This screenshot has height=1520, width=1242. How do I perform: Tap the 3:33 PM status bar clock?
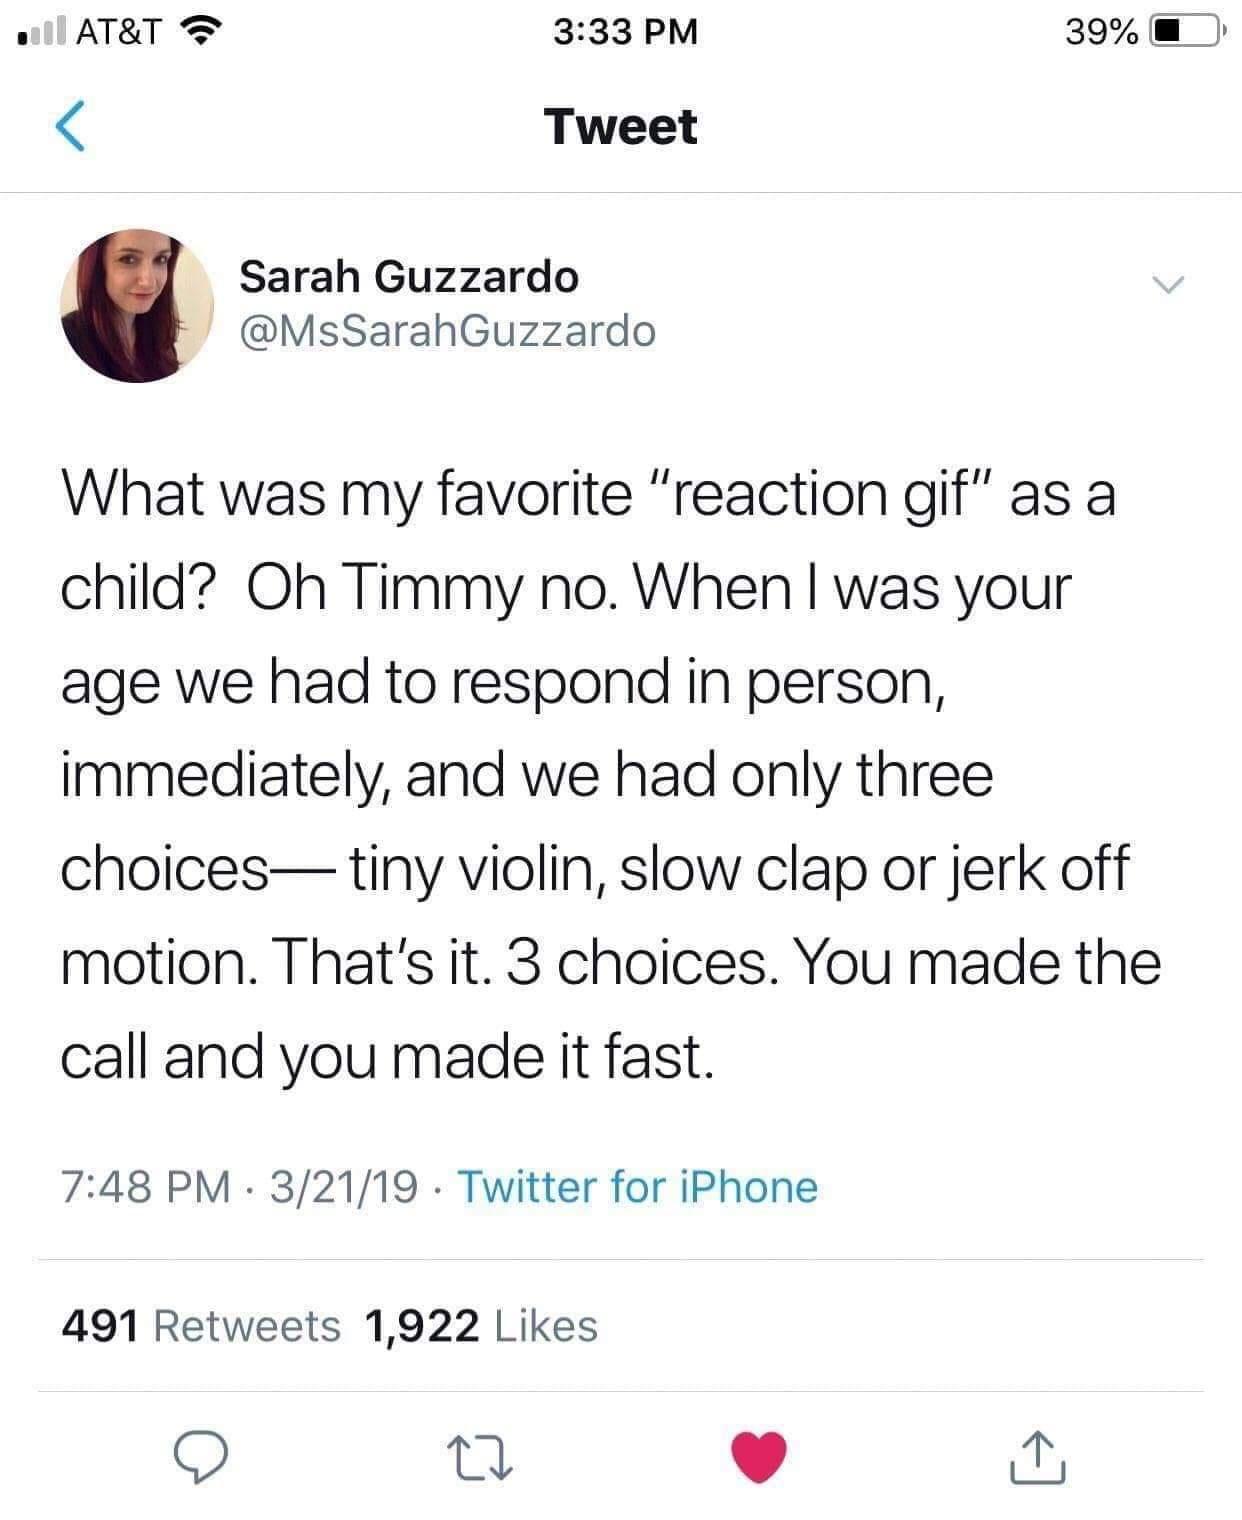point(624,32)
